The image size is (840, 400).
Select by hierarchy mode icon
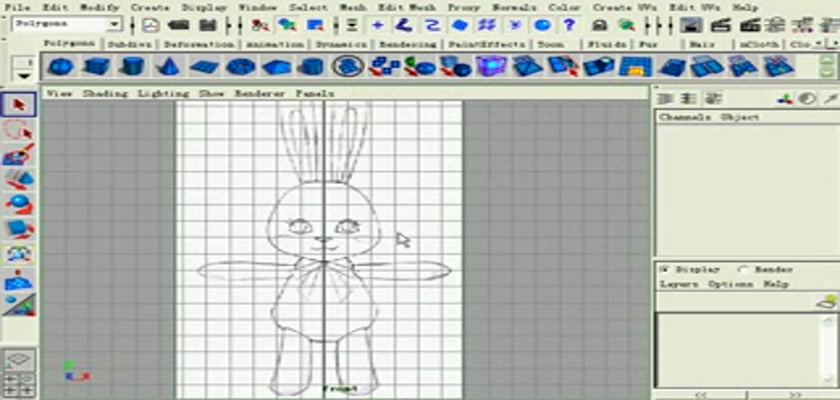tap(260, 25)
